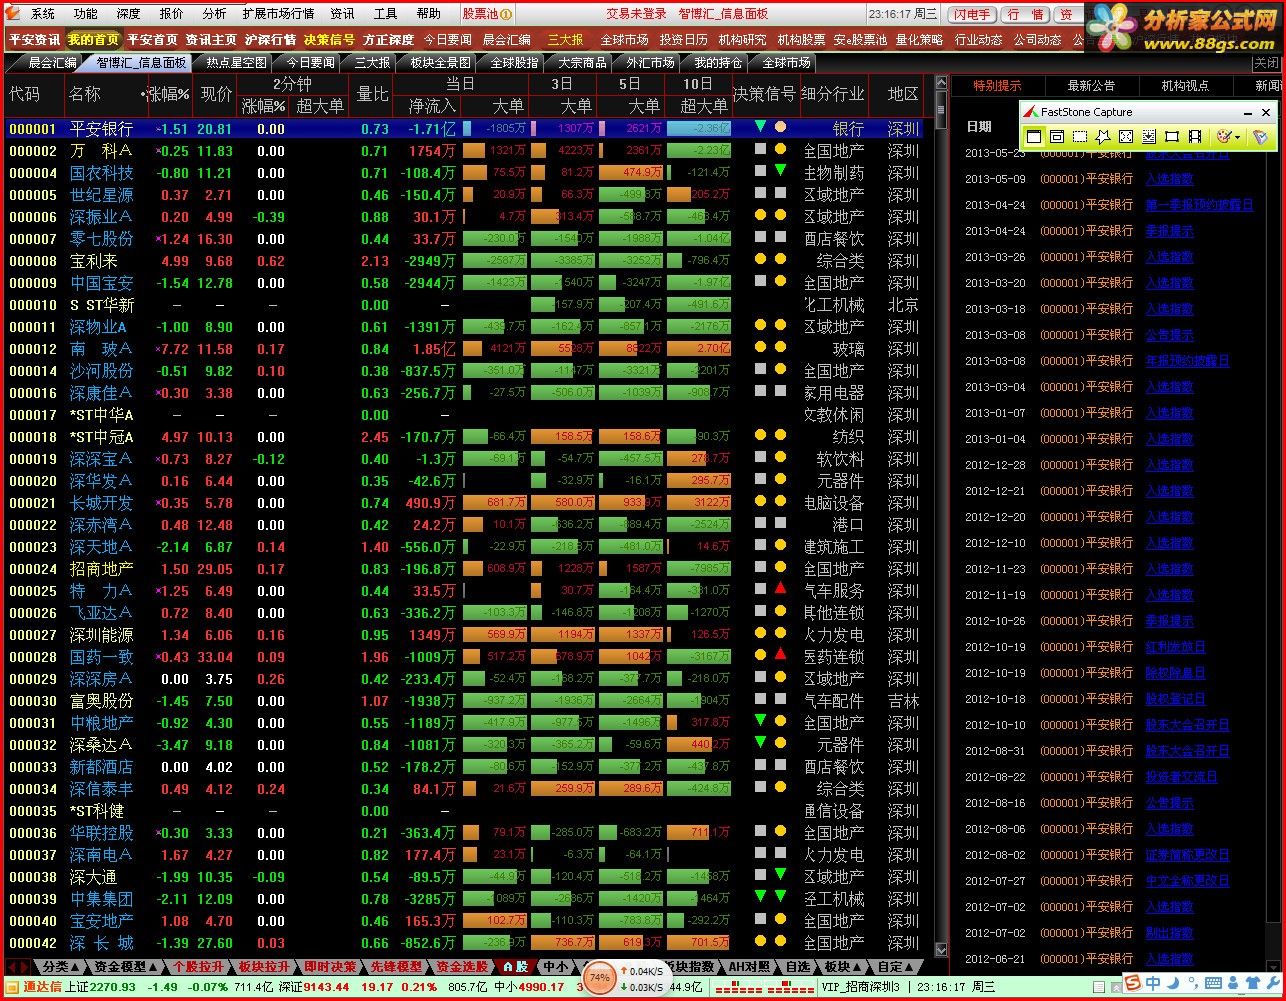
Task: Select FastStone rectangular region capture tool
Action: click(1080, 137)
